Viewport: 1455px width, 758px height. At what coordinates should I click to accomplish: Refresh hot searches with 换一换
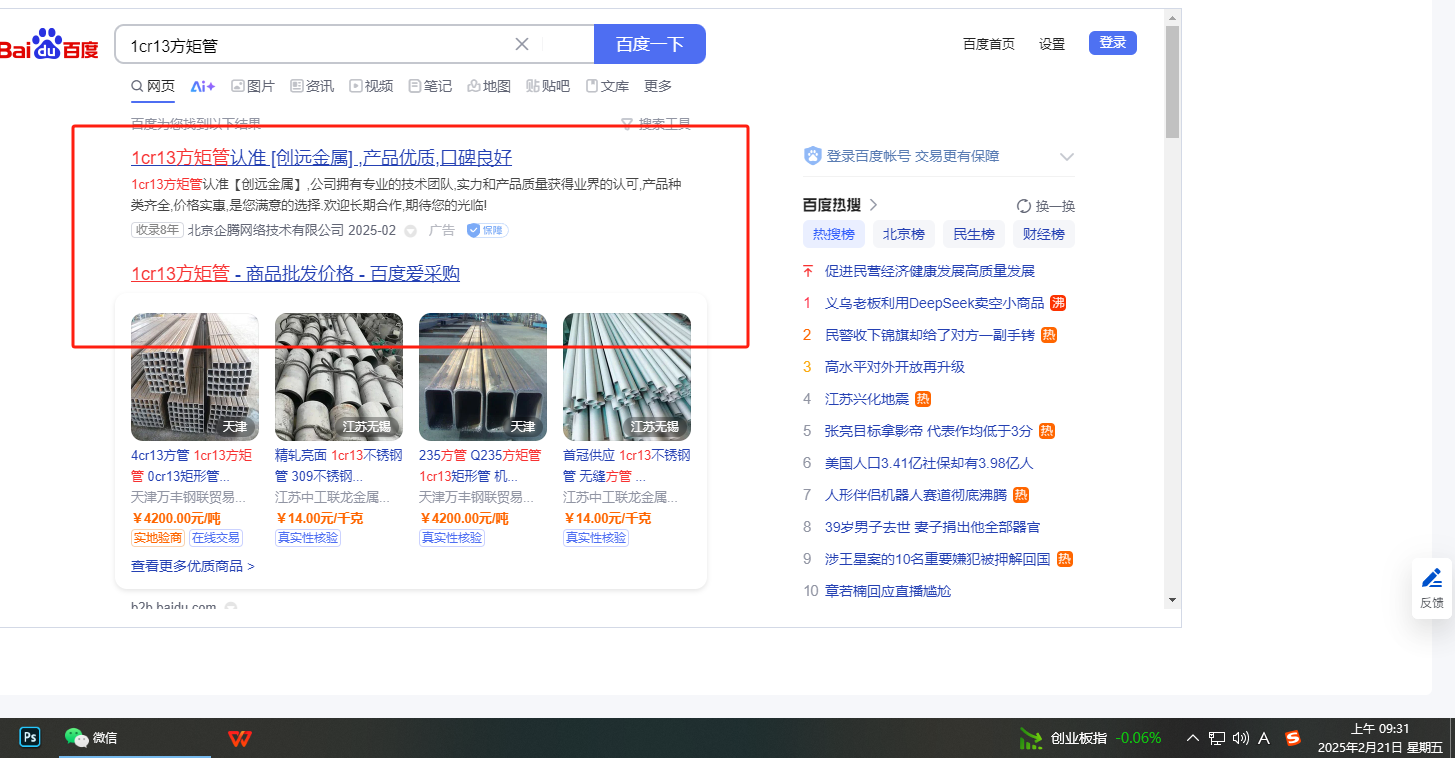click(1046, 206)
